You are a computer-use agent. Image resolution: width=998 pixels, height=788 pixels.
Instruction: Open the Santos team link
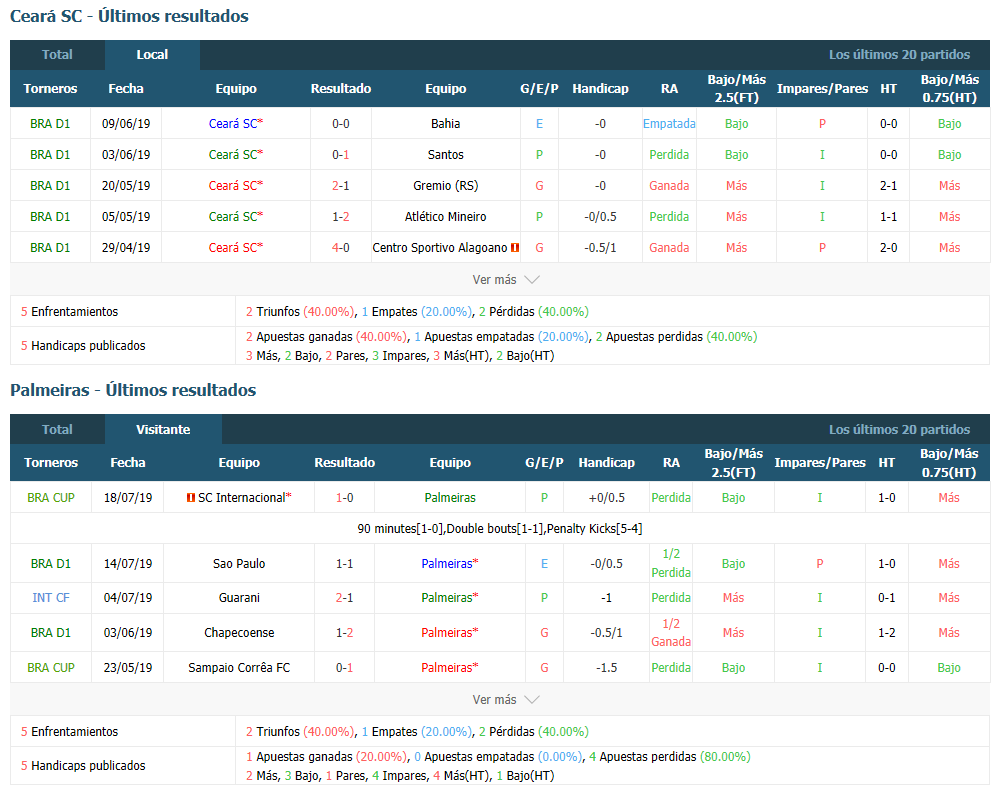pos(446,155)
